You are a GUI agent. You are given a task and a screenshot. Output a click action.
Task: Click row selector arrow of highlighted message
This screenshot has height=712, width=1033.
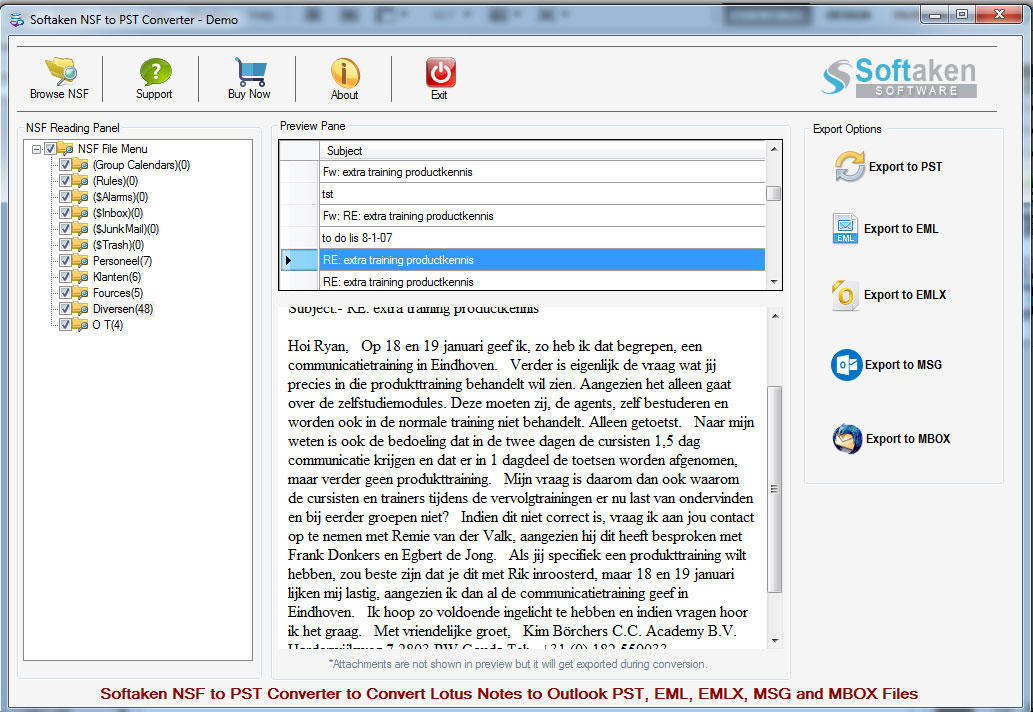click(x=299, y=260)
